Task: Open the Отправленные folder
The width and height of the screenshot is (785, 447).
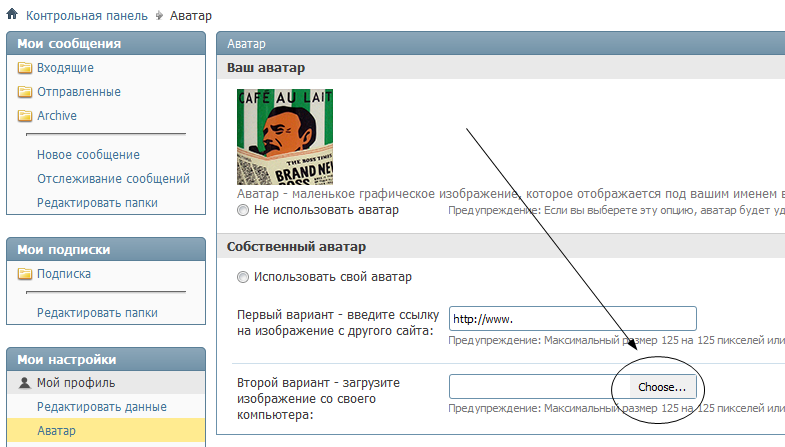Action: pos(79,92)
